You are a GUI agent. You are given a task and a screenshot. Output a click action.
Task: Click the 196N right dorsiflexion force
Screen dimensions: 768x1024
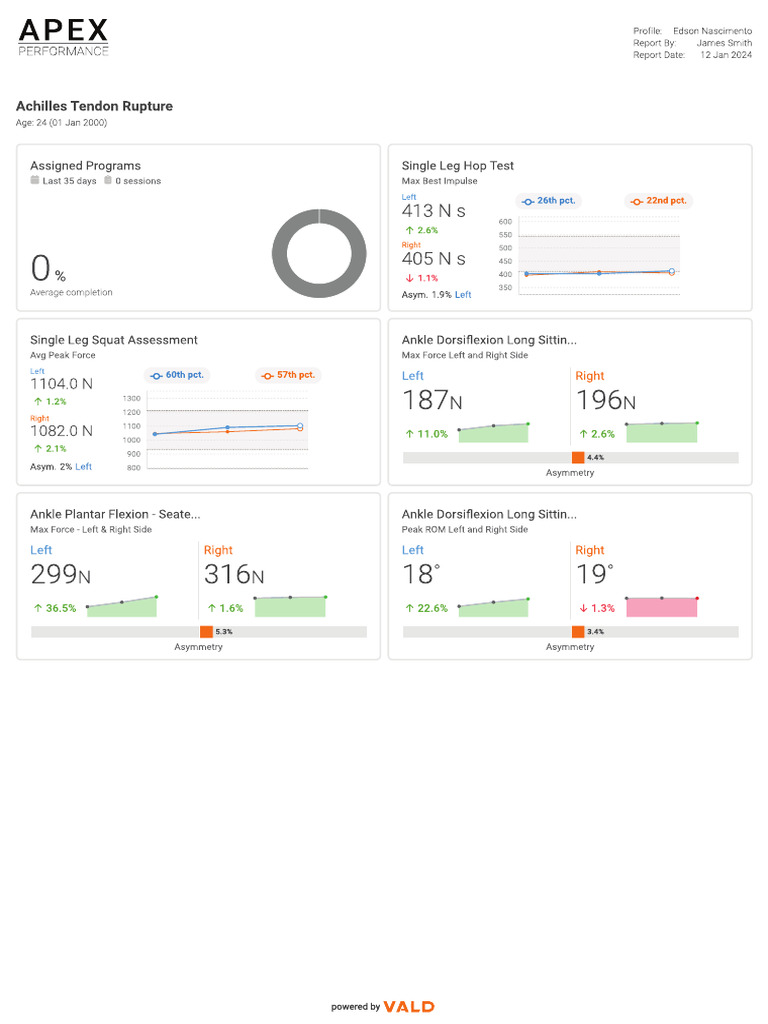coord(606,400)
